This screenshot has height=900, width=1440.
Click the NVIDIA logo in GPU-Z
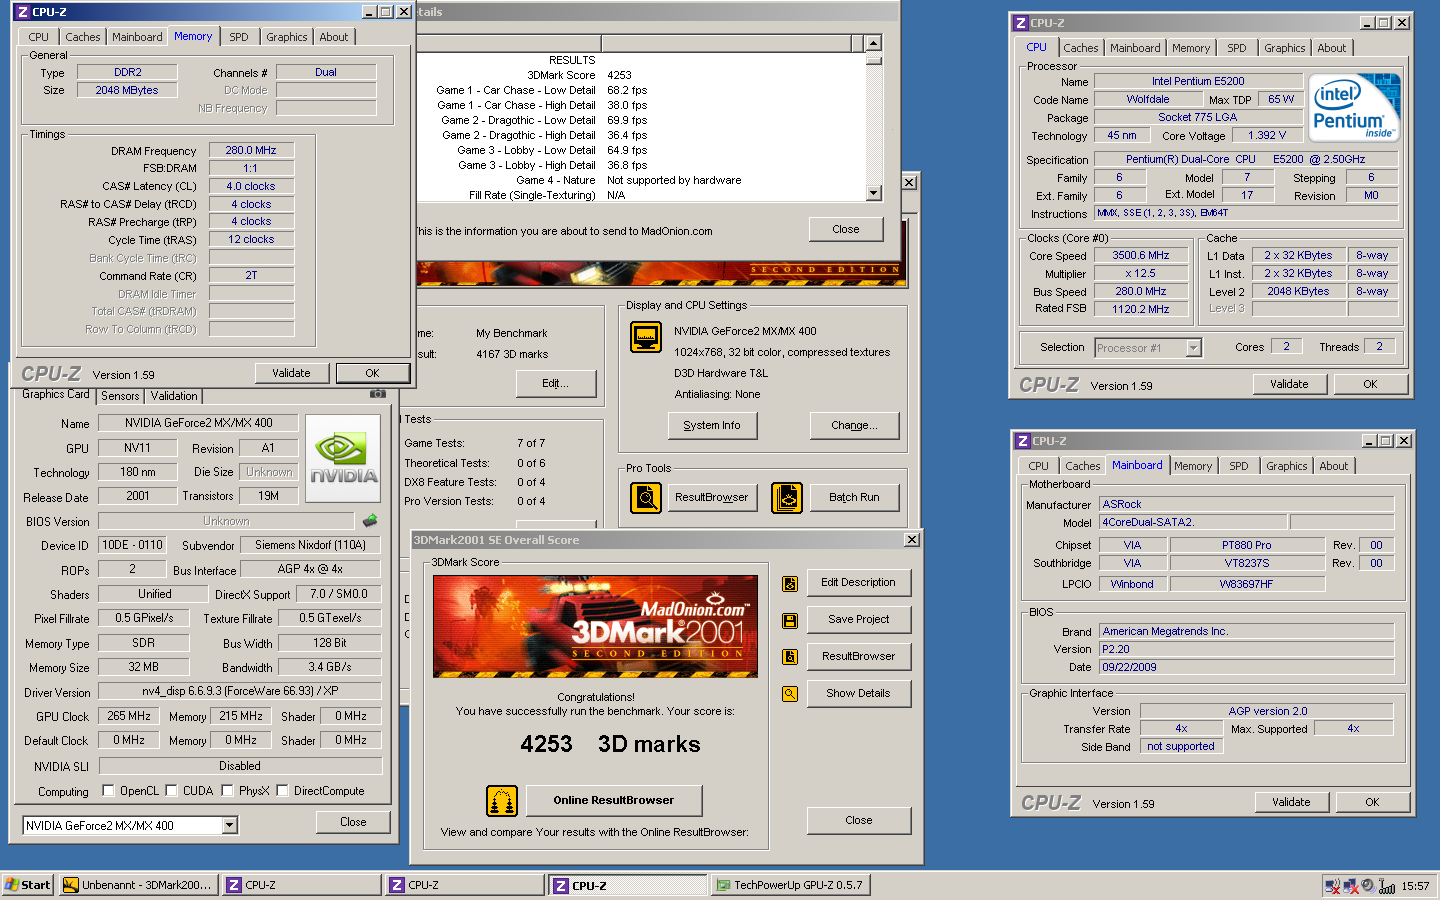coord(343,458)
